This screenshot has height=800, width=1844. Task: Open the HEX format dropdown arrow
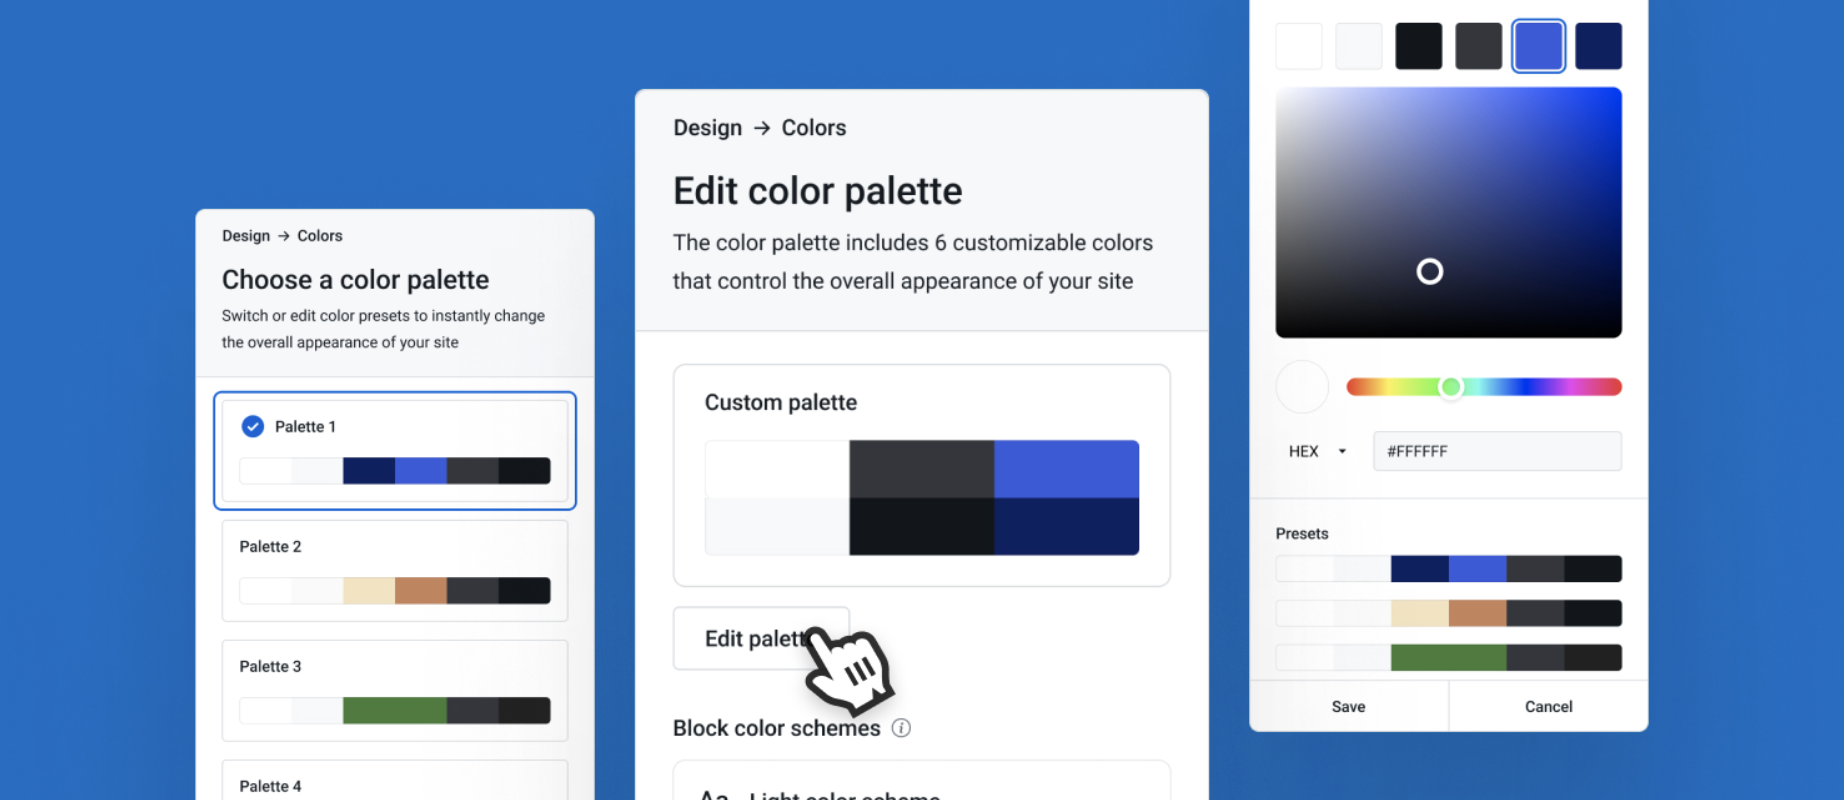coord(1342,451)
